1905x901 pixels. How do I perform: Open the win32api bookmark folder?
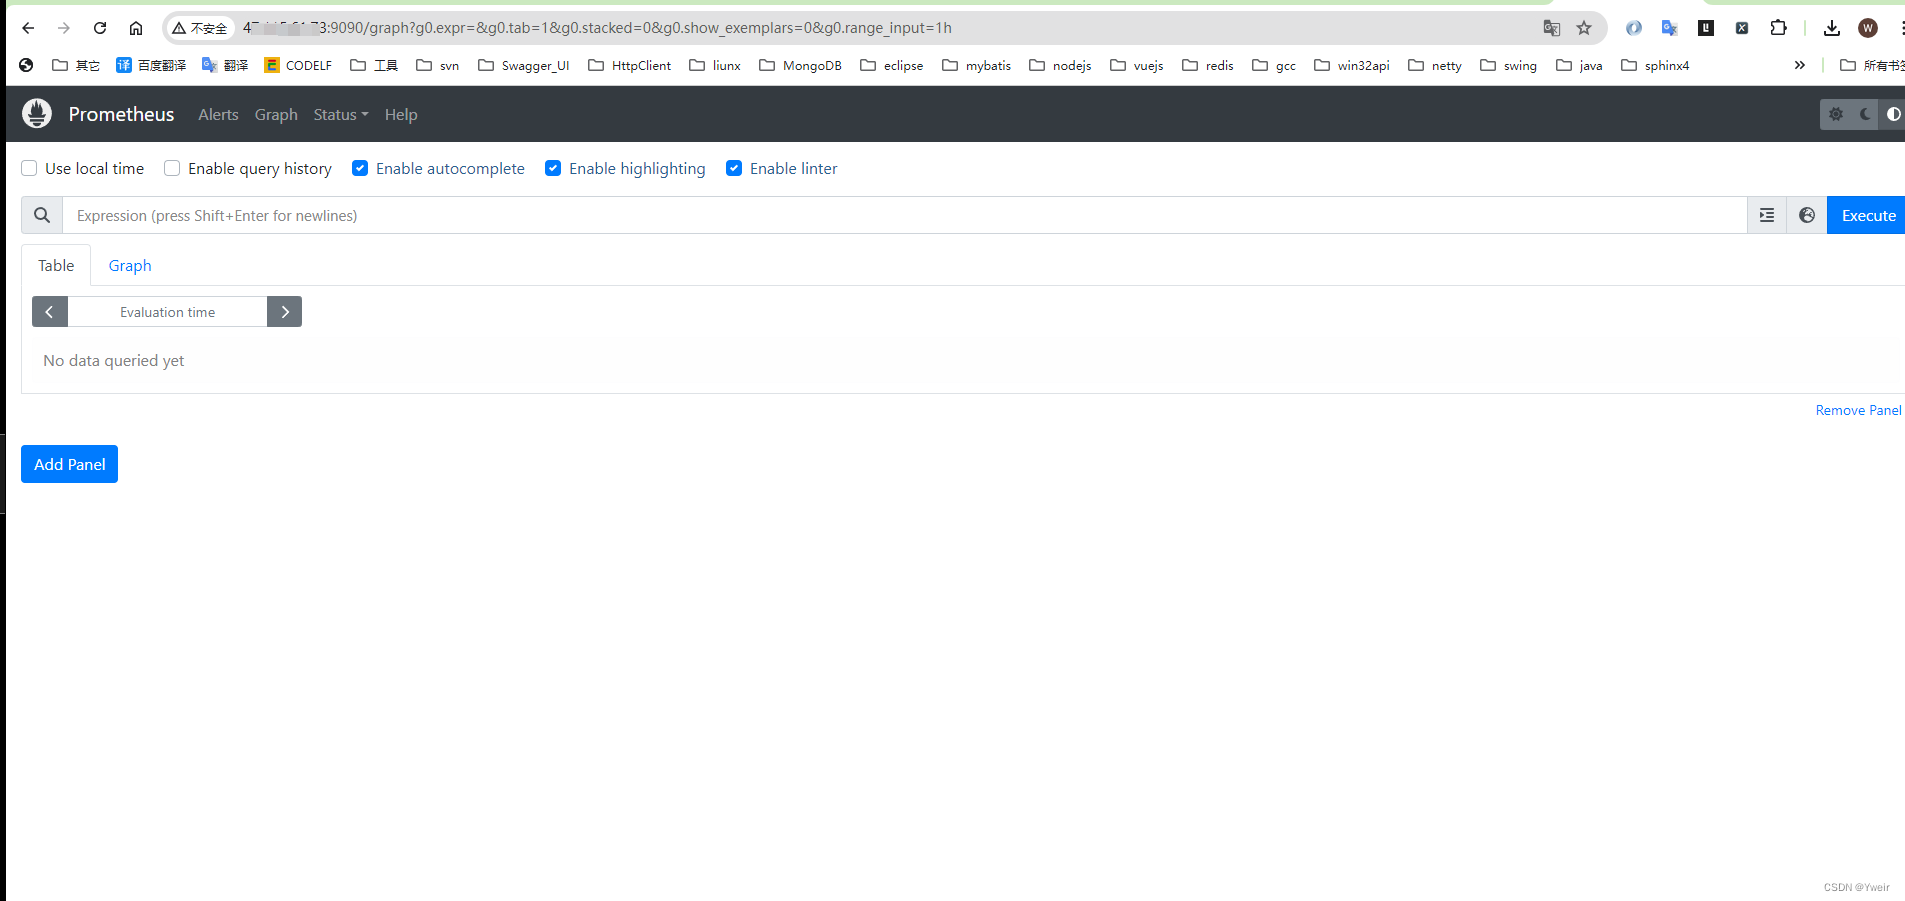tap(1352, 65)
